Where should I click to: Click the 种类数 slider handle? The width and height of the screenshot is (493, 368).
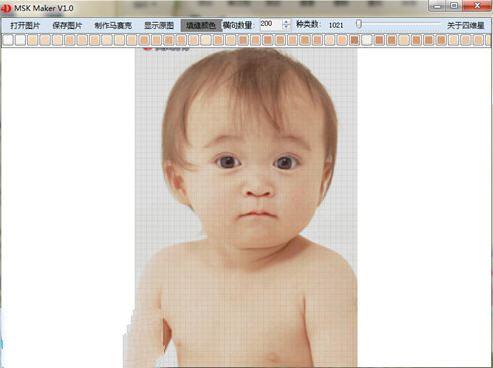[x=359, y=24]
